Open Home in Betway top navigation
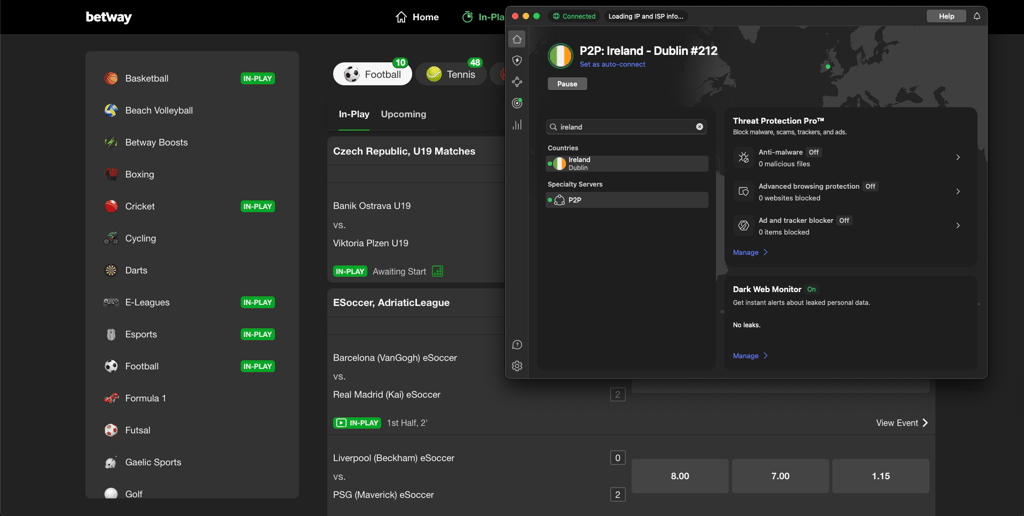Viewport: 1024px width, 516px height. [417, 17]
